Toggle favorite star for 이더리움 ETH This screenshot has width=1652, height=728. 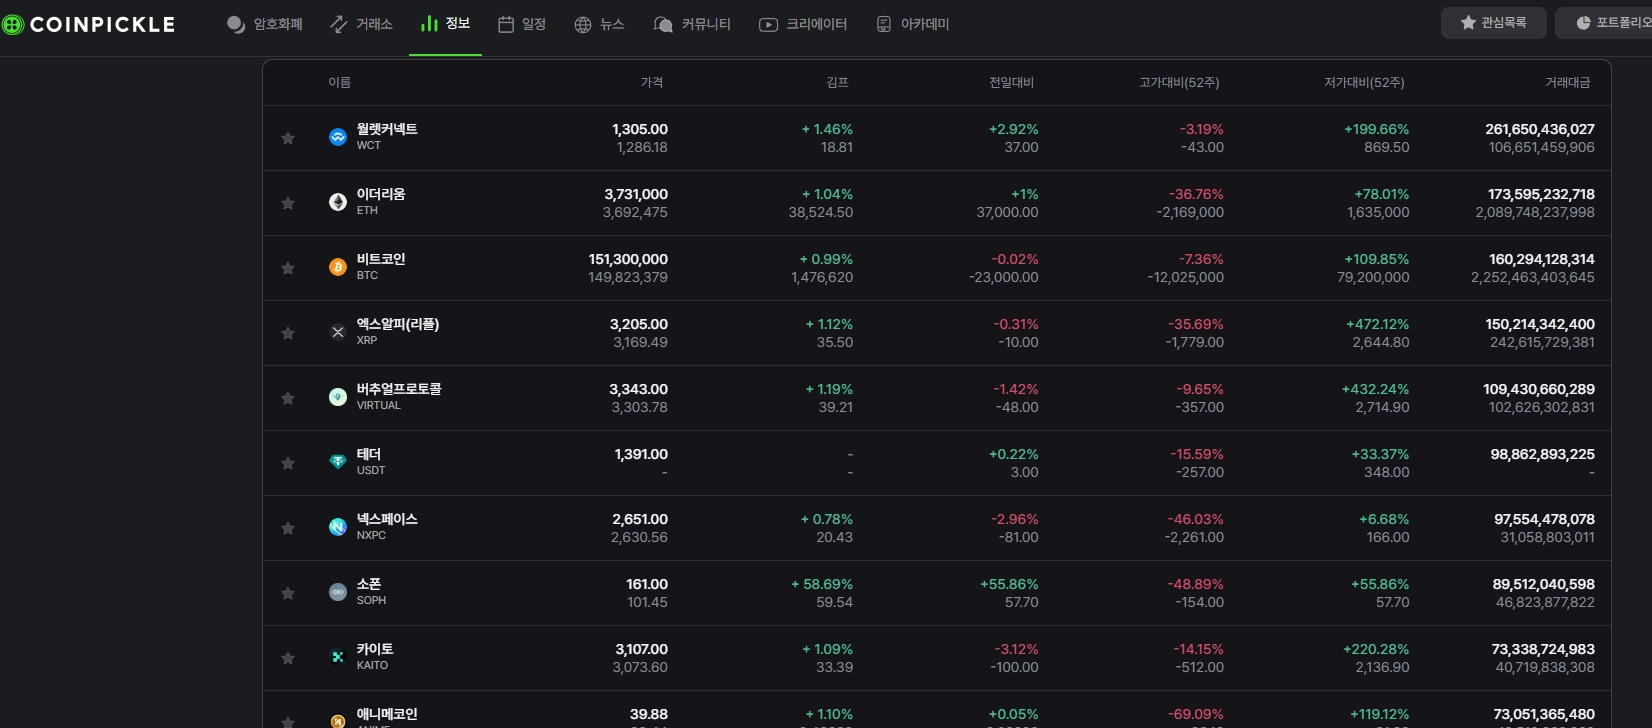[288, 203]
